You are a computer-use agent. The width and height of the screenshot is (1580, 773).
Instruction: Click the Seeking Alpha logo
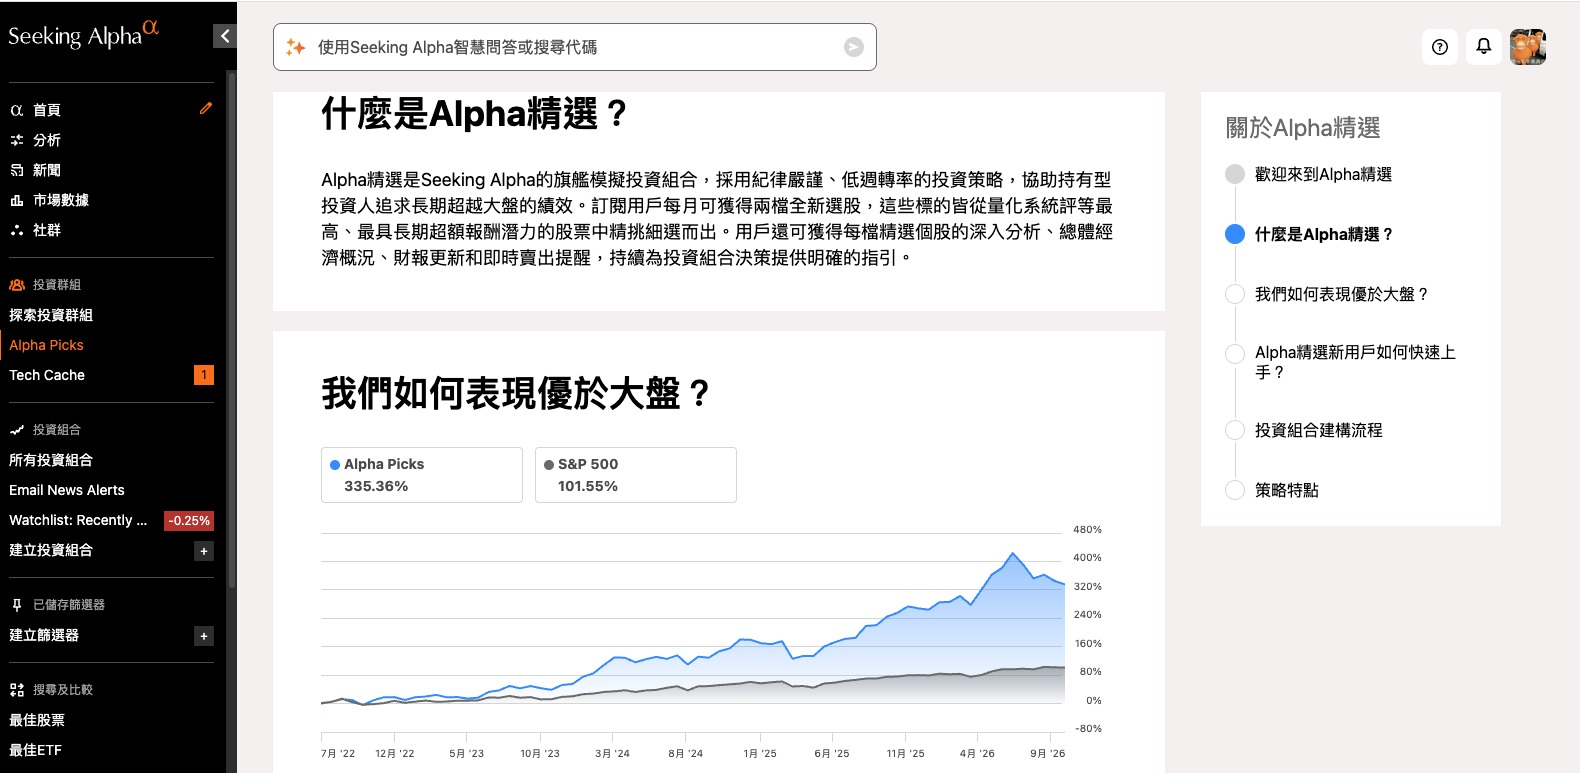click(x=84, y=35)
